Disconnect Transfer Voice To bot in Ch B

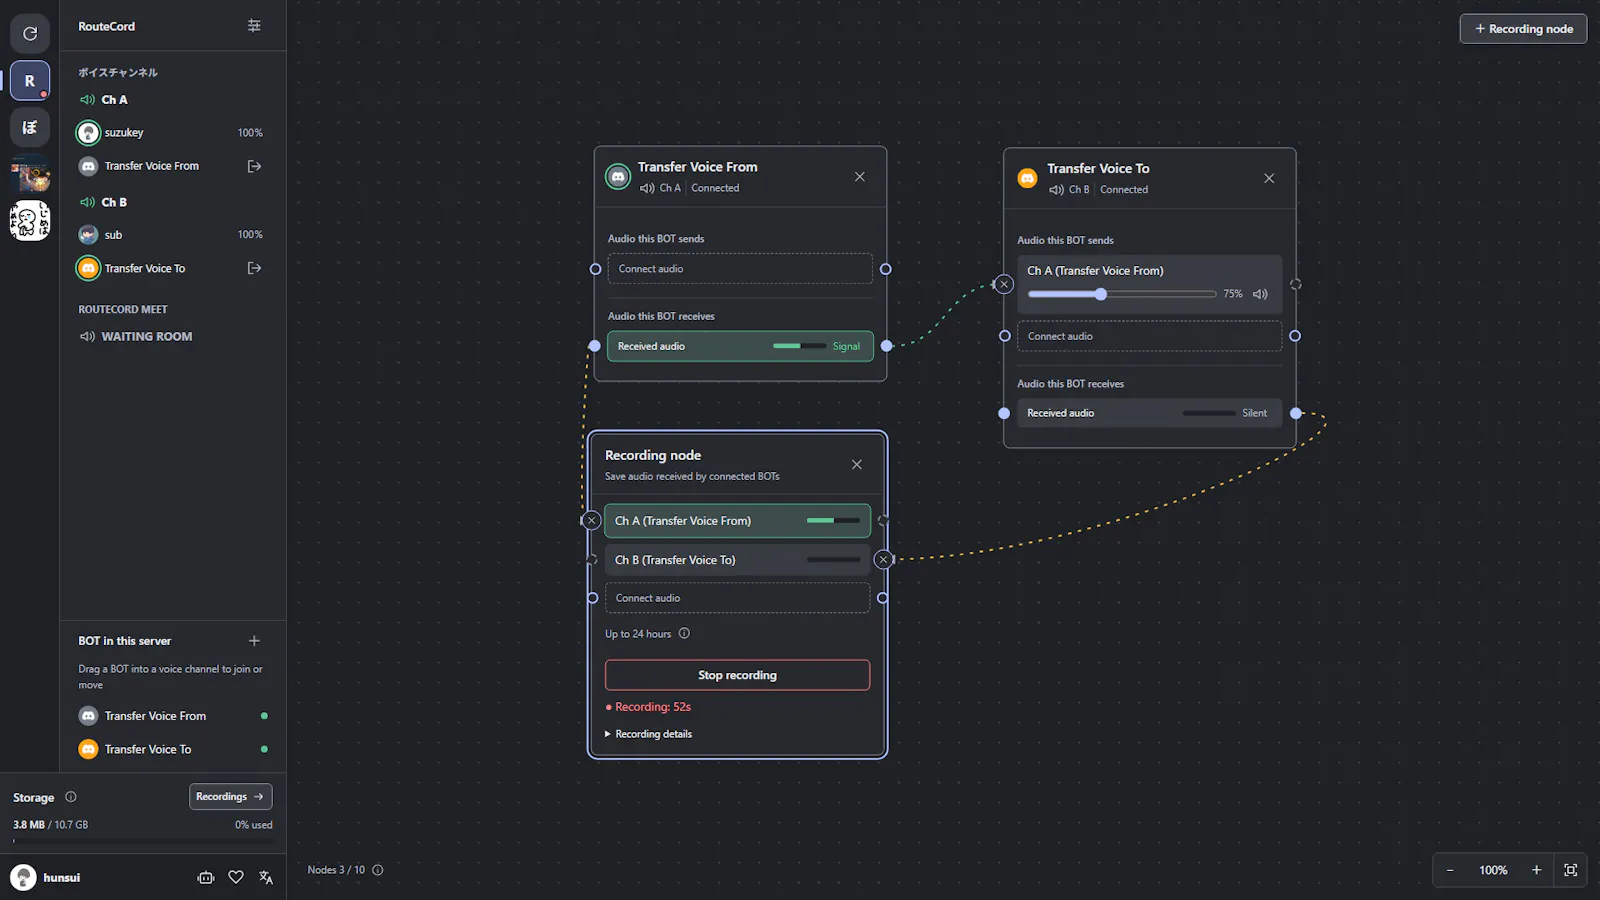point(254,268)
